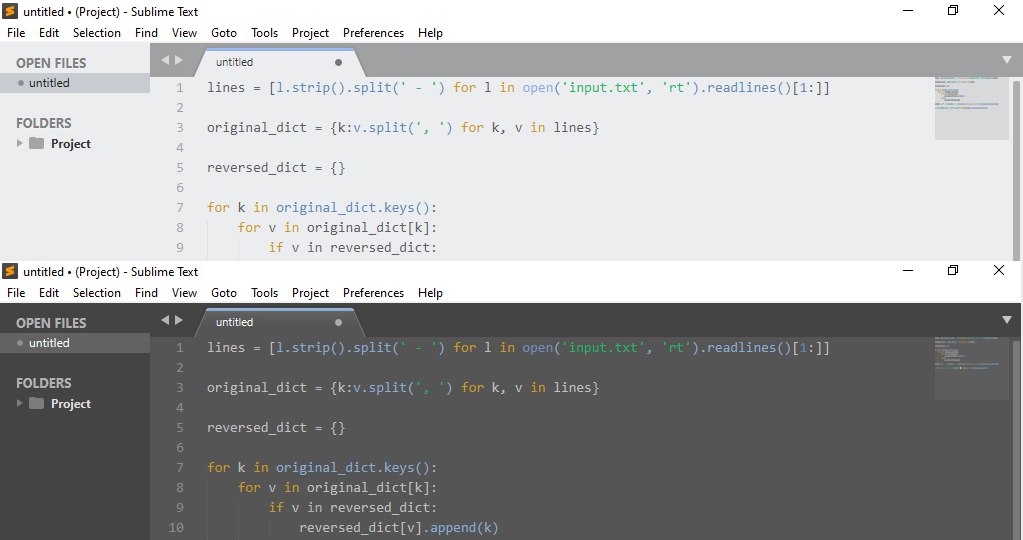Viewport: 1023px width, 540px height.
Task: Open Find menu in bottom dark-theme window
Action: (146, 293)
